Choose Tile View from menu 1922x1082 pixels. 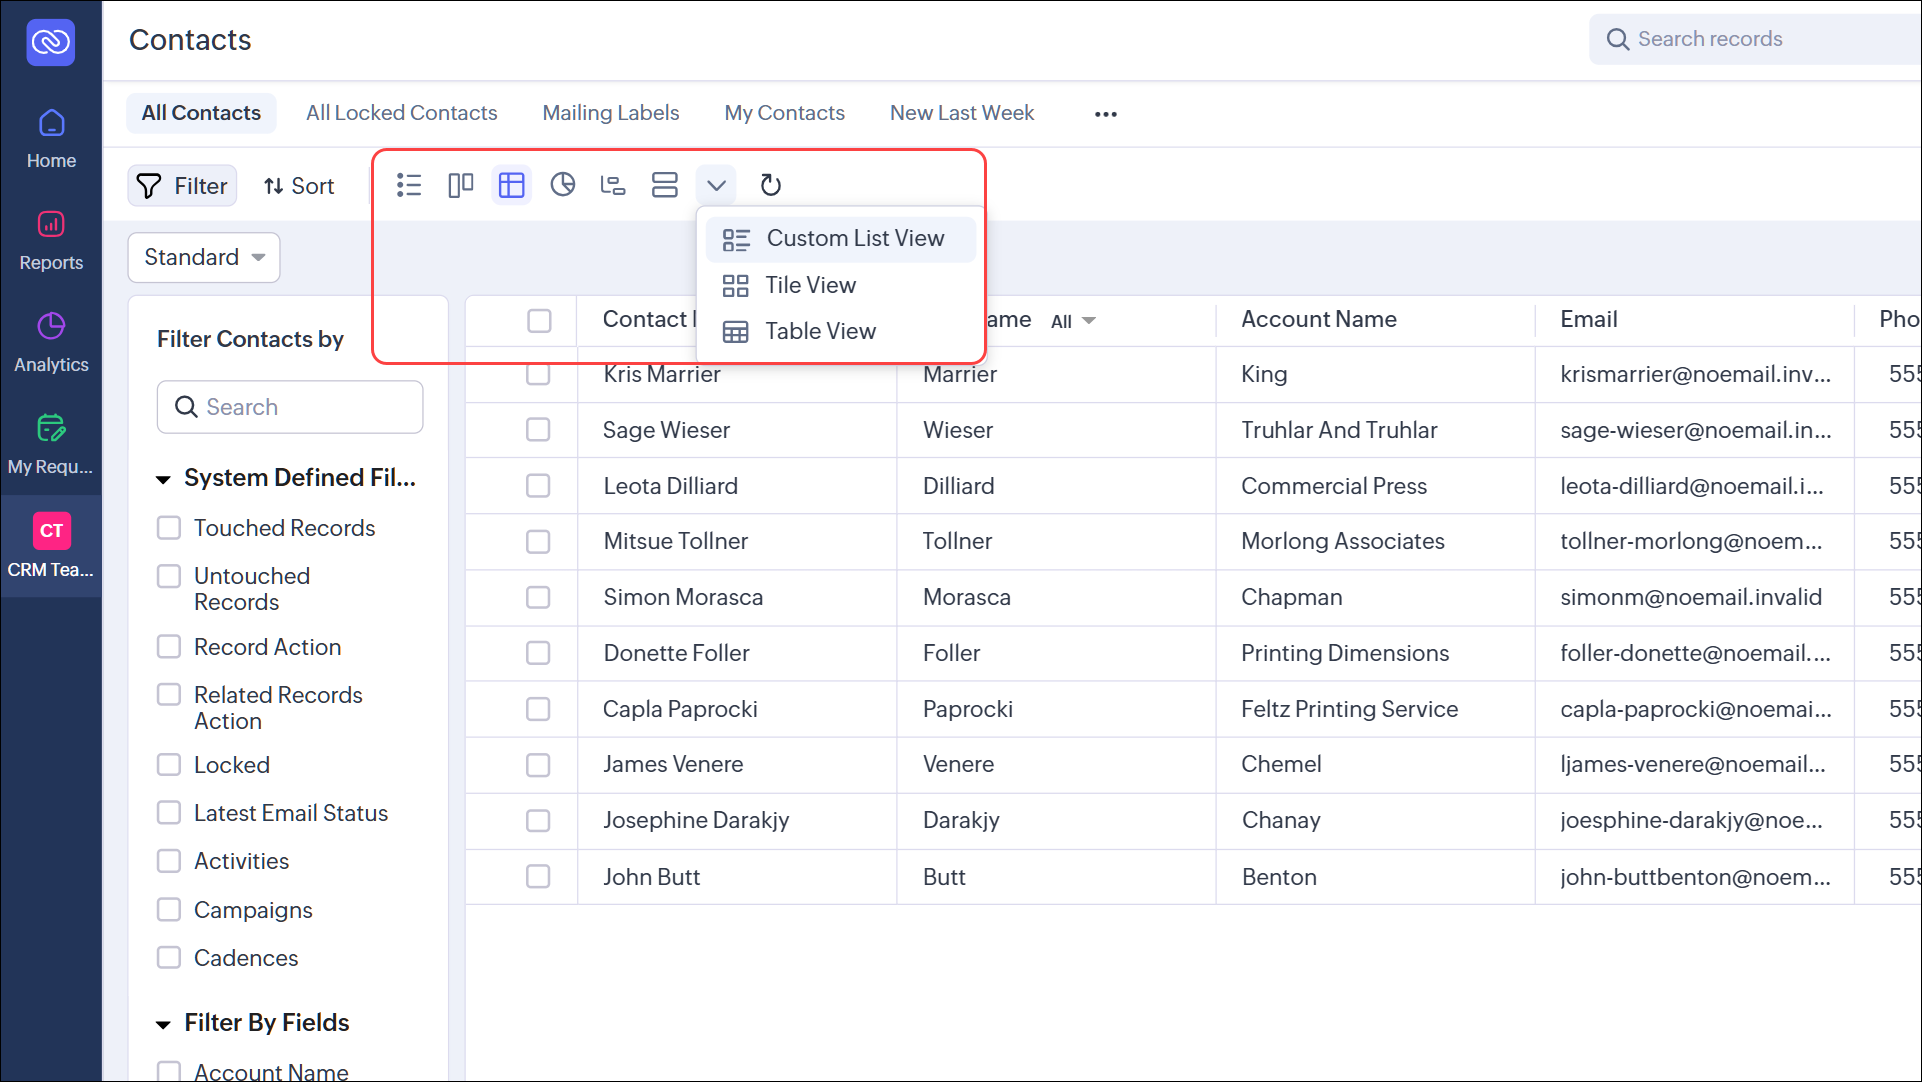tap(810, 285)
